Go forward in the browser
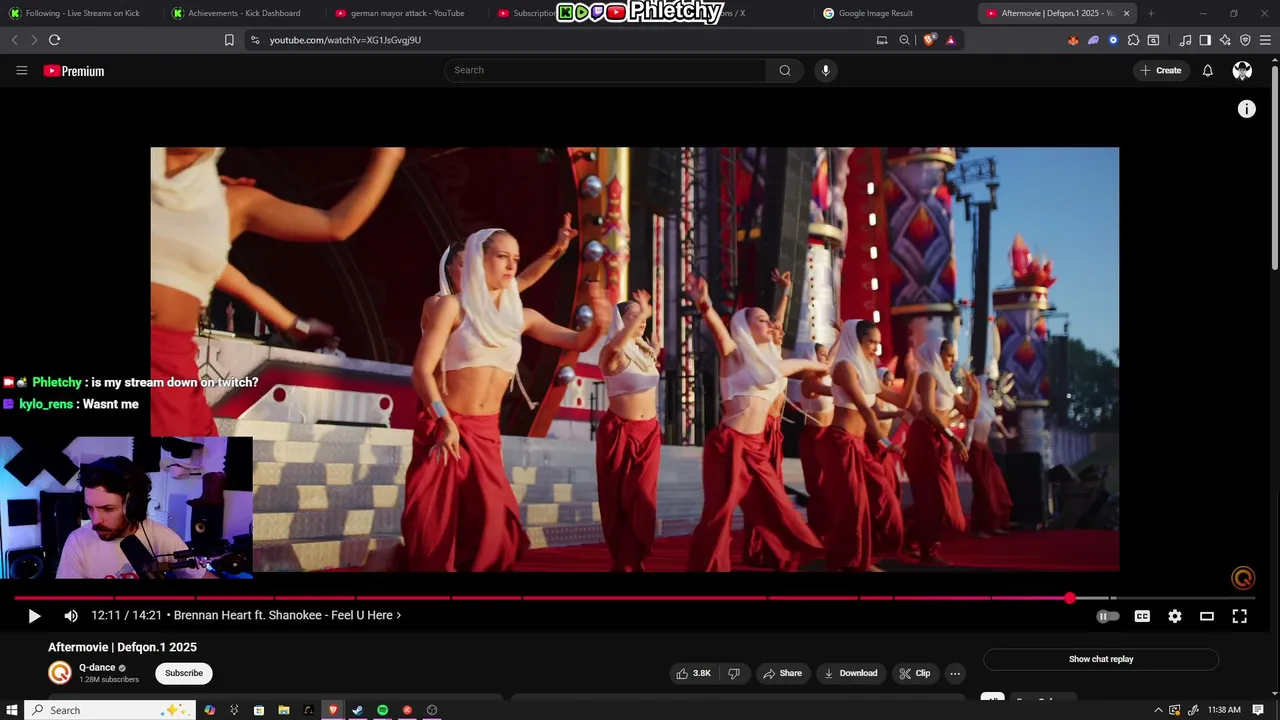1280x720 pixels. tap(34, 40)
